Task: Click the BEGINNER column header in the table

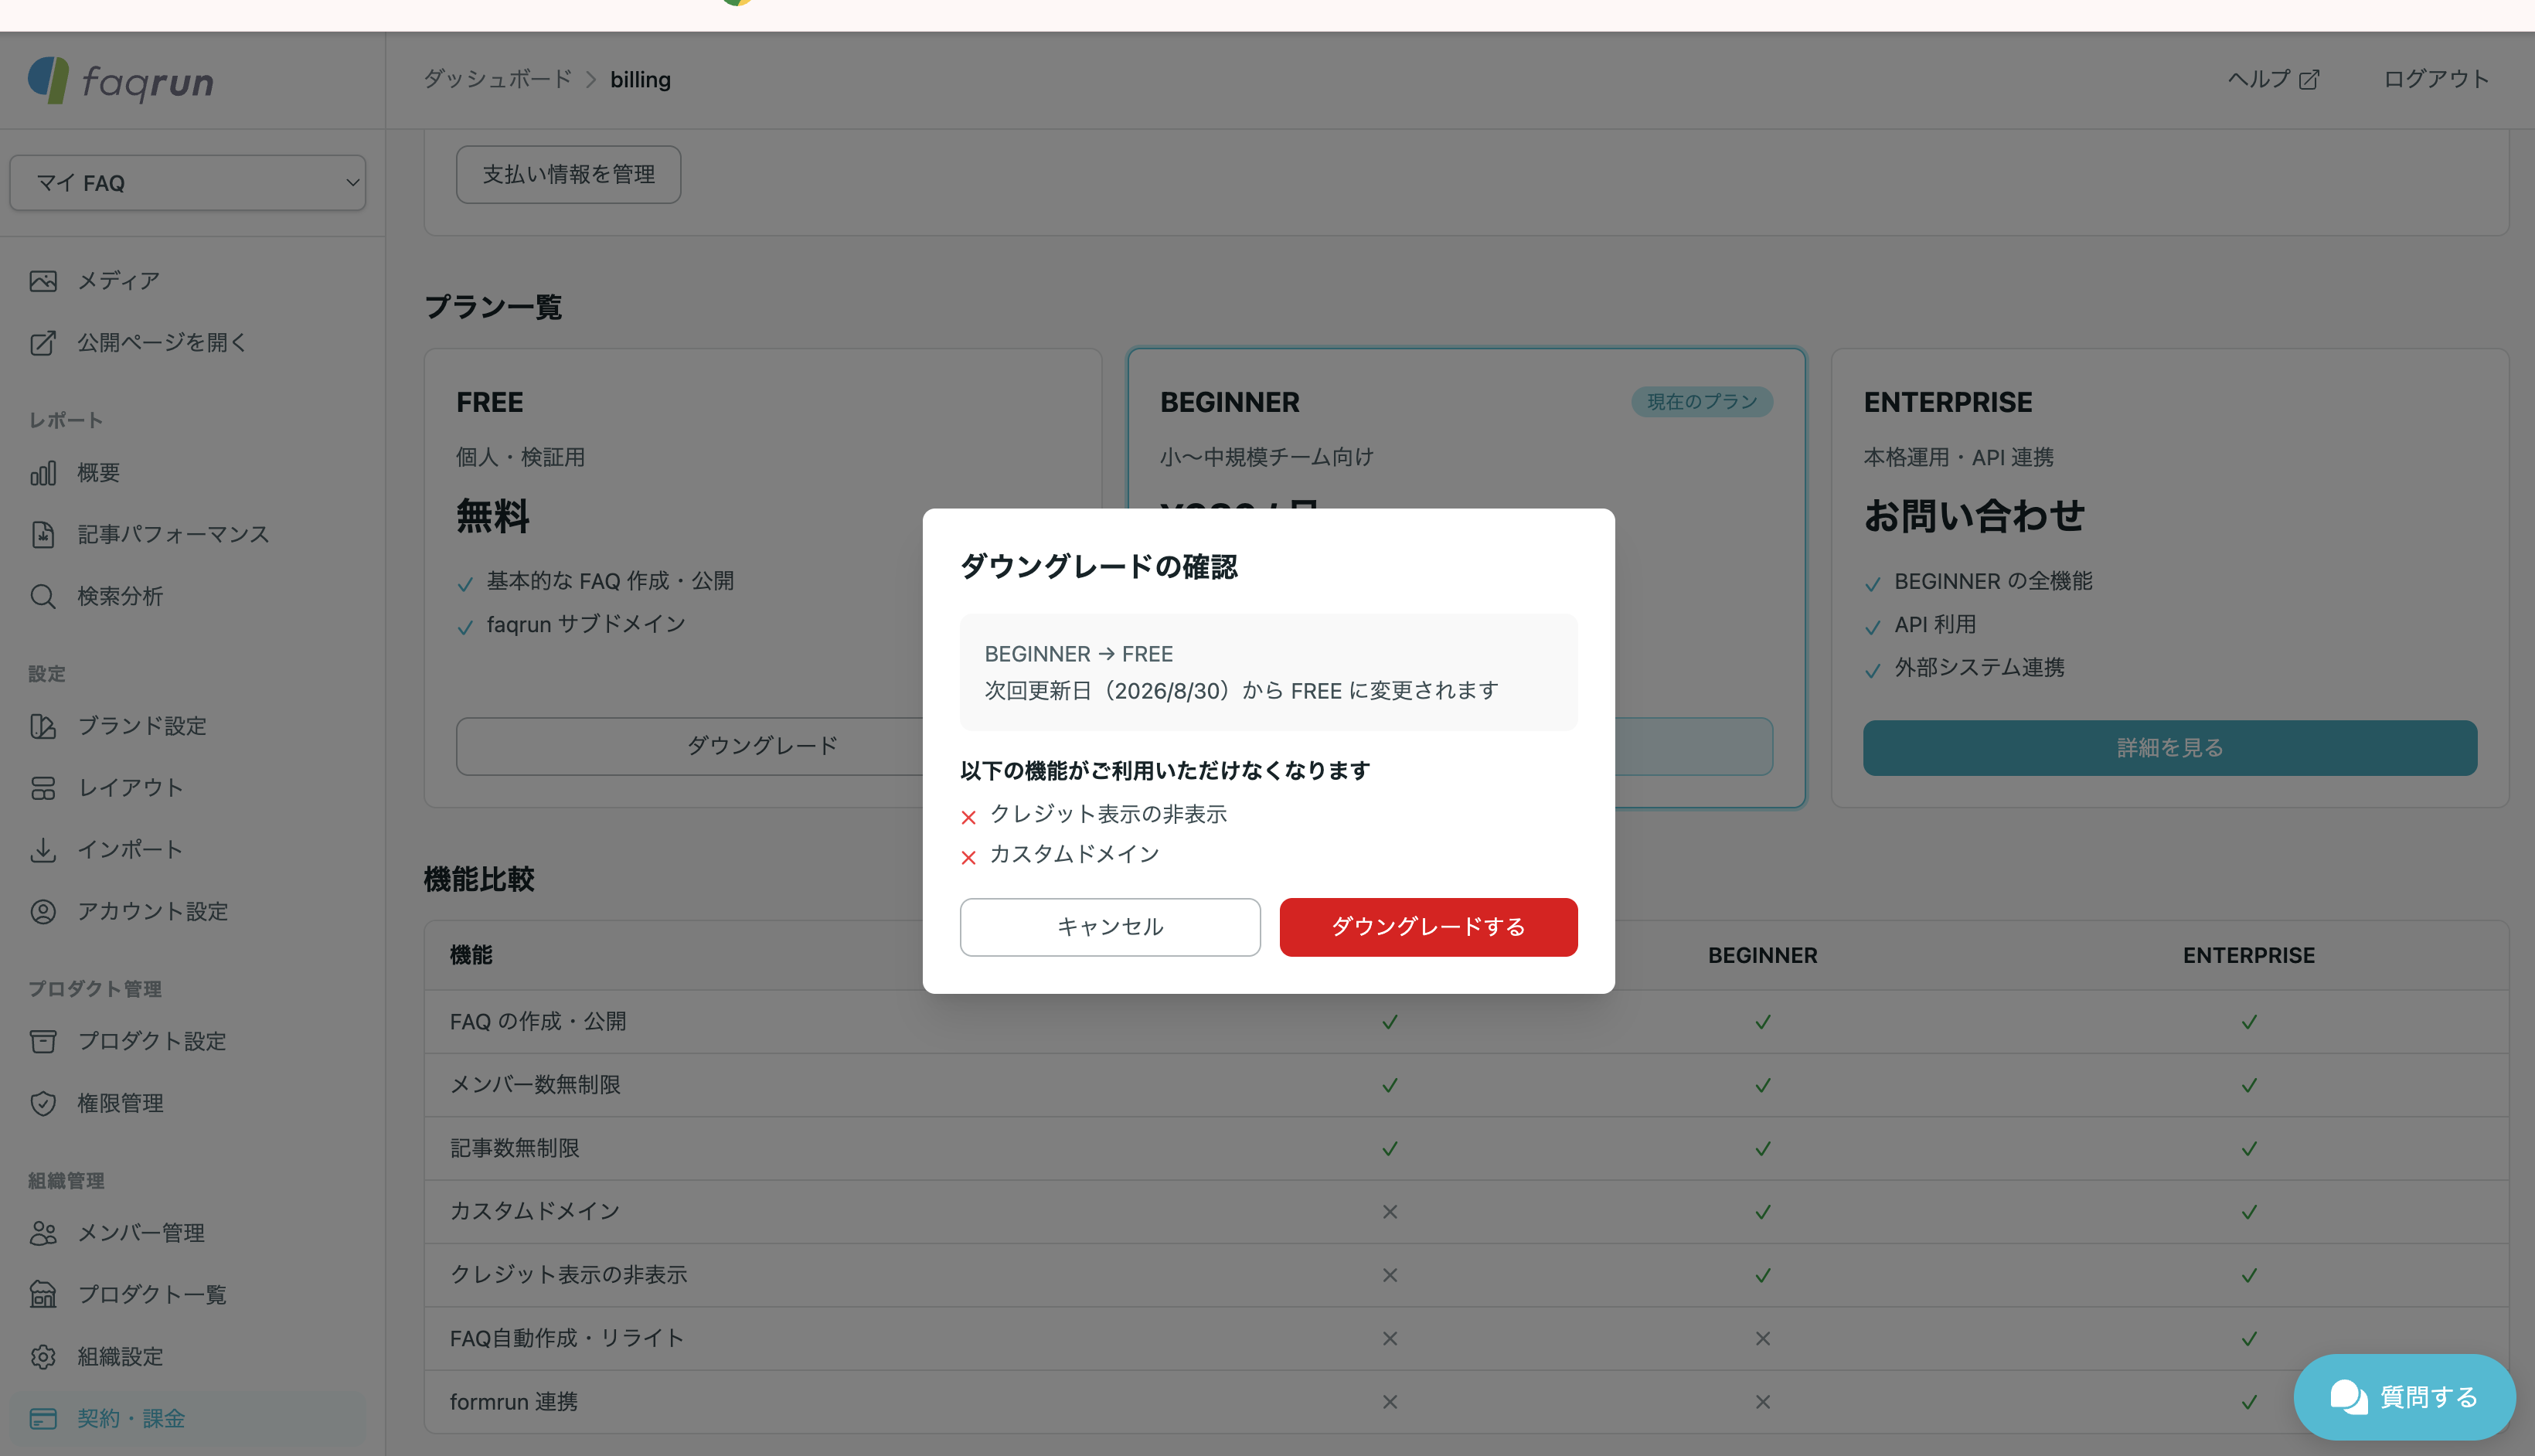Action: 1763,956
